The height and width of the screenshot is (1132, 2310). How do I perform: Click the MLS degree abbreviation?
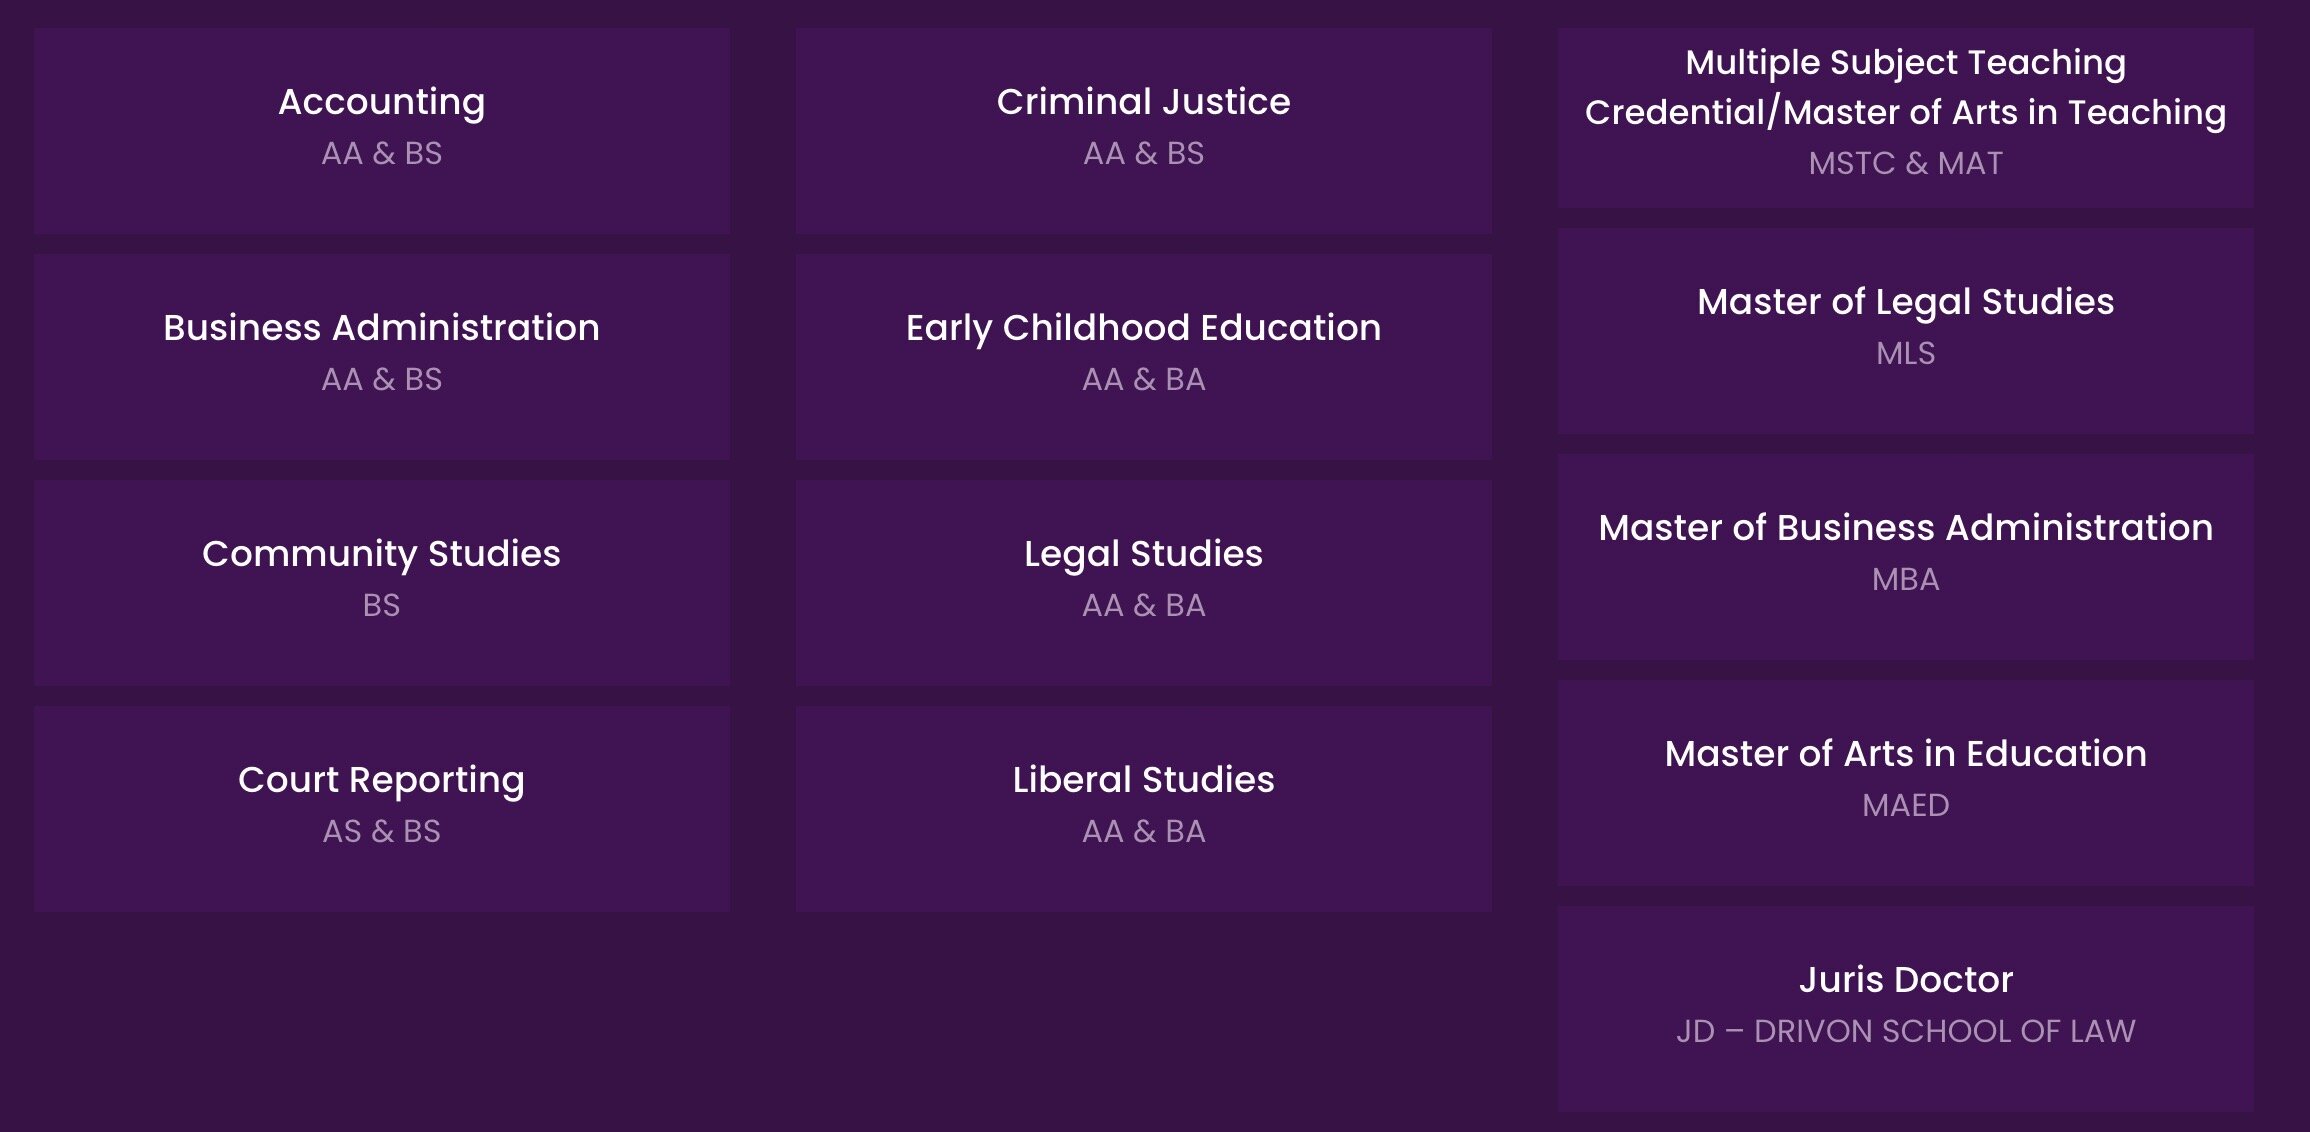click(1905, 354)
